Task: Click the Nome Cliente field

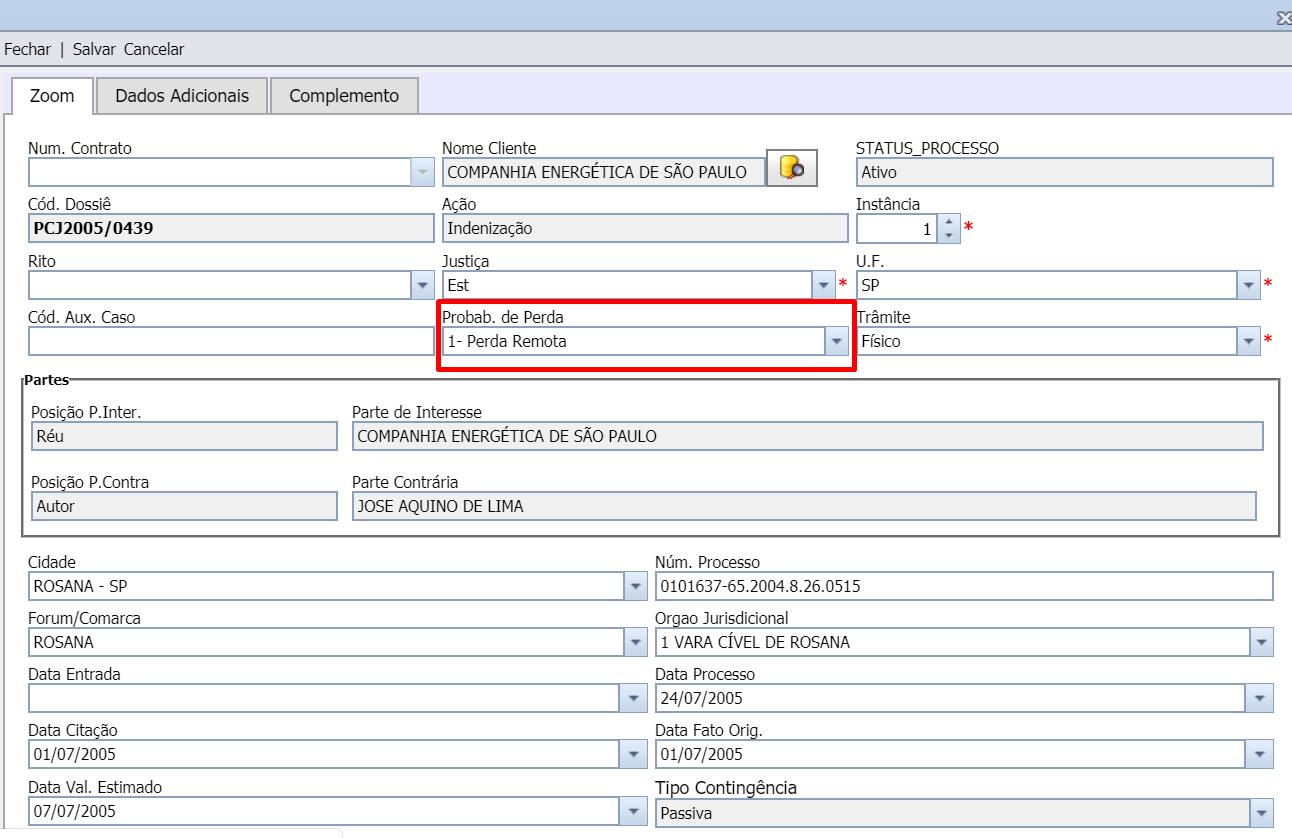Action: (x=603, y=172)
